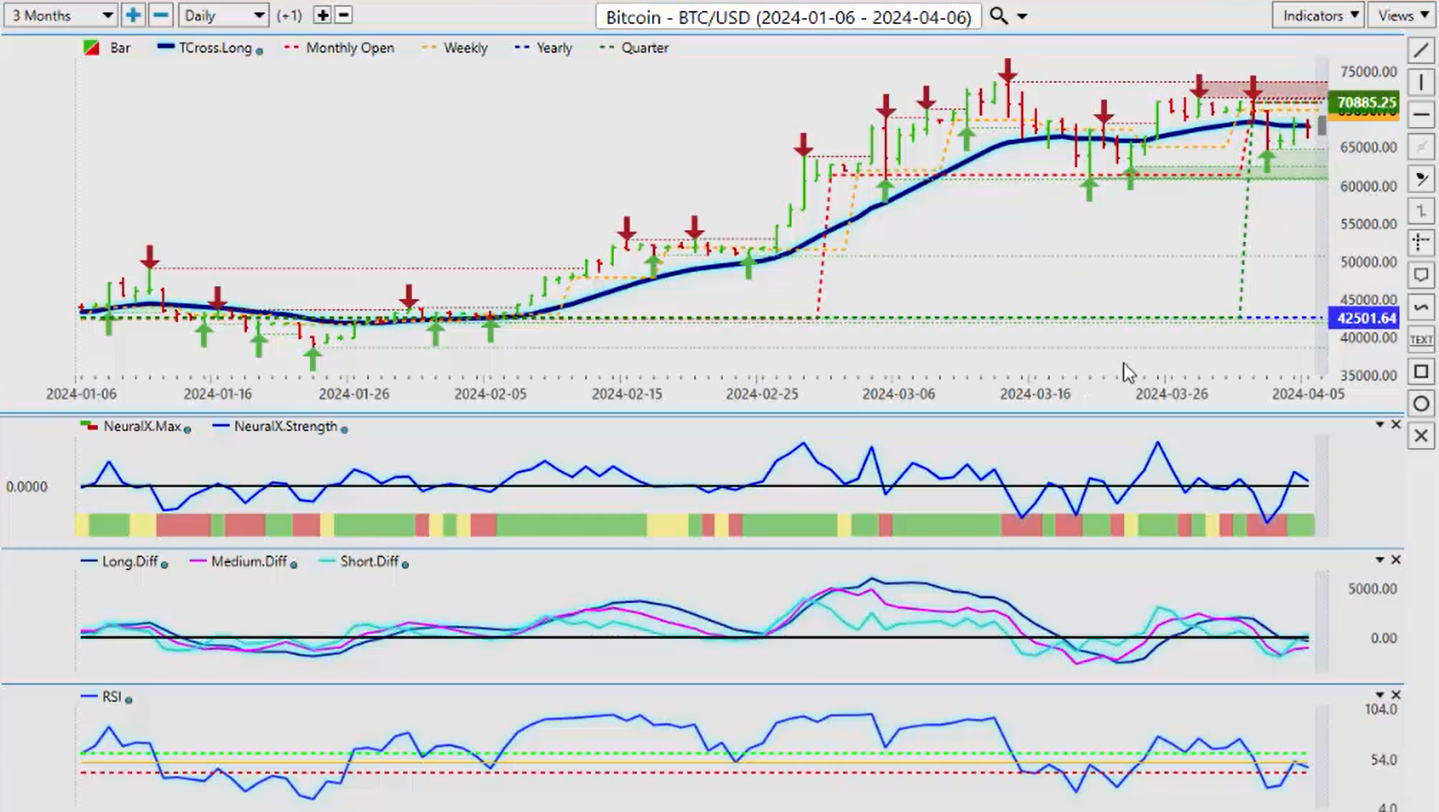Collapse the Diff panel with its arrow
Viewport: 1439px width, 812px height.
pyautogui.click(x=1380, y=560)
